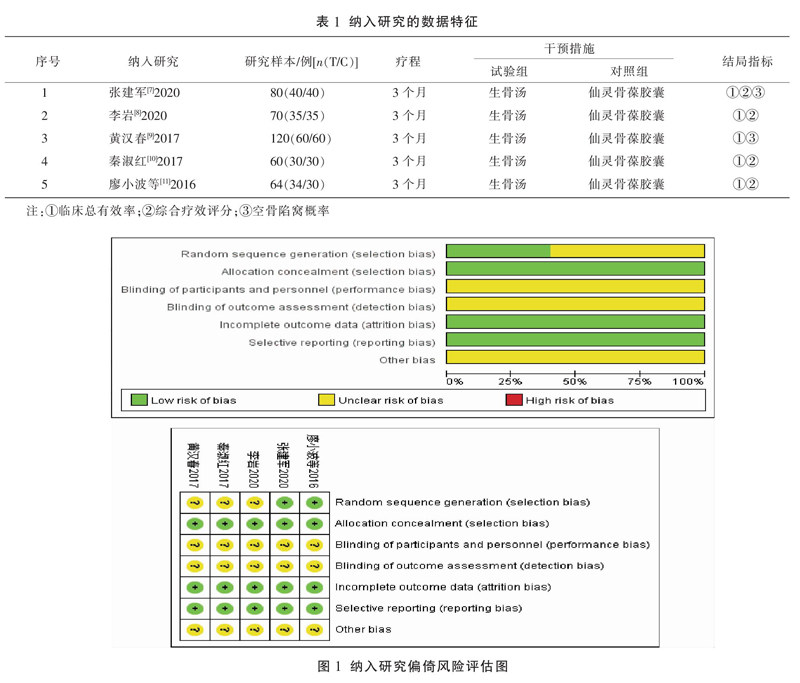
Task: Click the green Allocation concealment bar
Action: coord(576,269)
